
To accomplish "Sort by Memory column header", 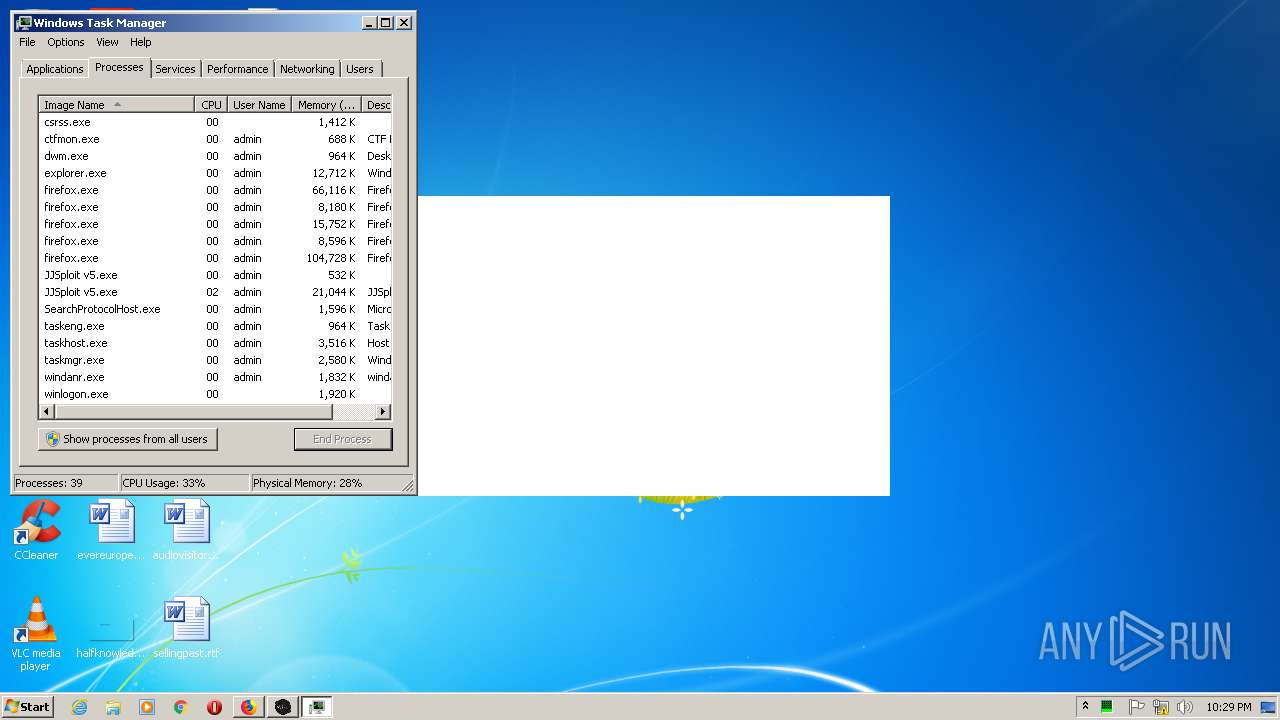I will pos(326,105).
